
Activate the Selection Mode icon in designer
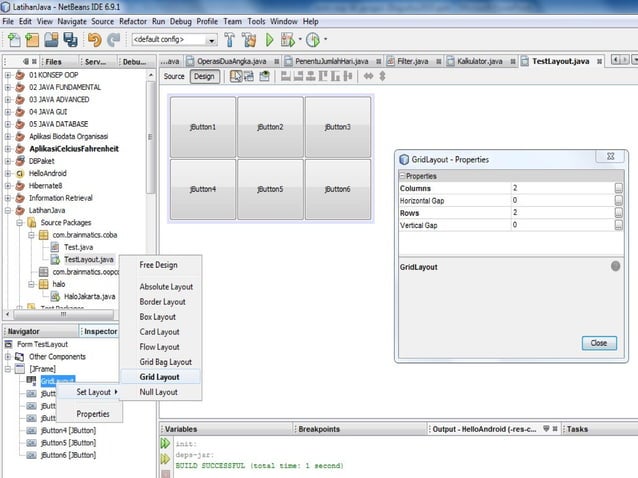(235, 76)
